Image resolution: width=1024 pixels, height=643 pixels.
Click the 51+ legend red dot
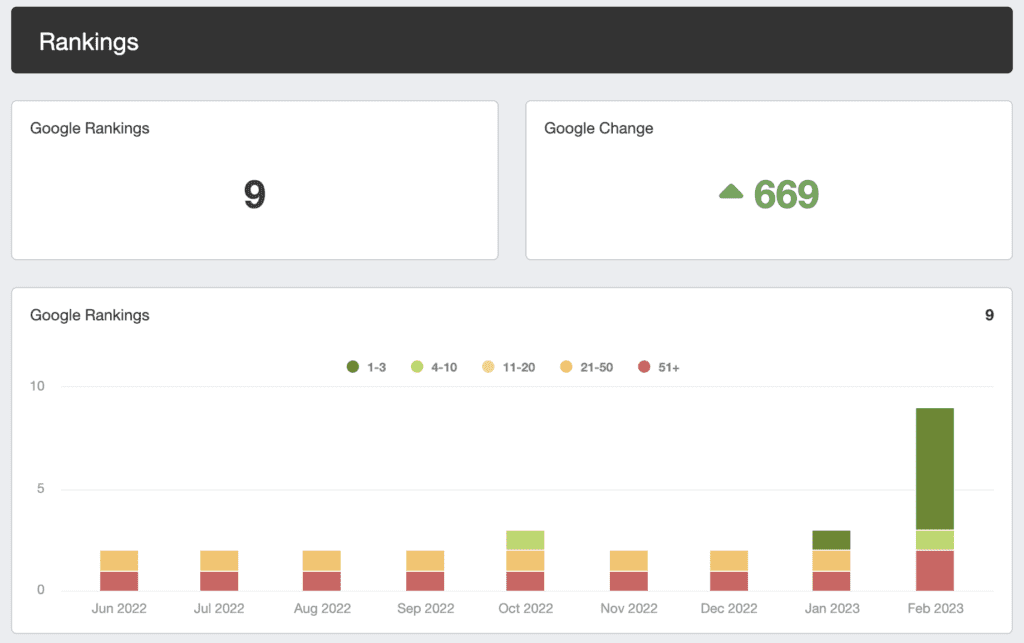click(x=644, y=367)
